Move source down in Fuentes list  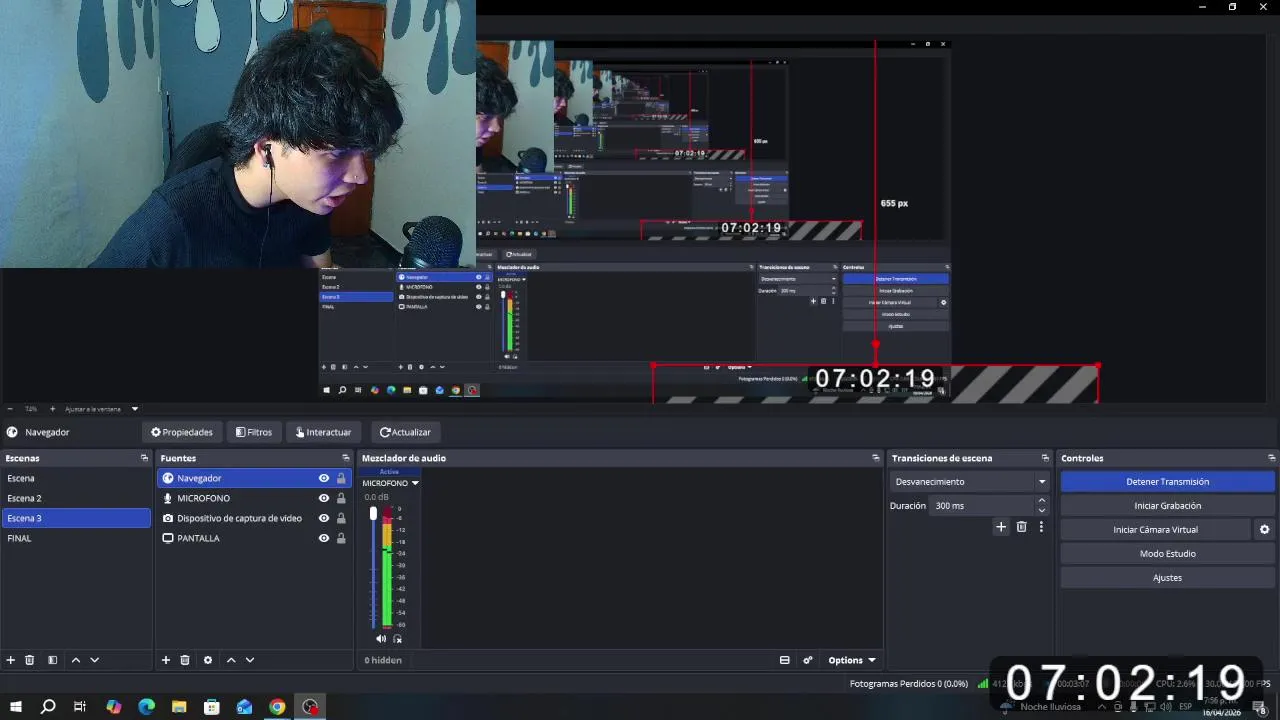[x=250, y=660]
